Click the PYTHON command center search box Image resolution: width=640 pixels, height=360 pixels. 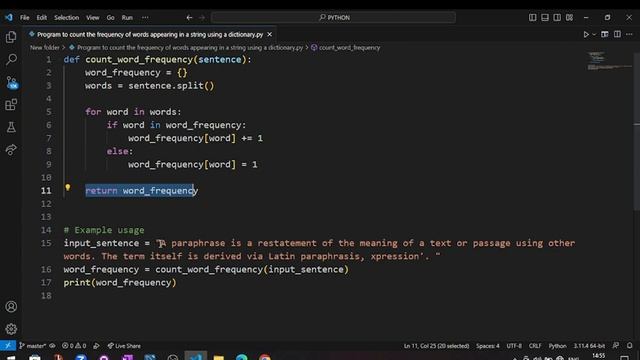[x=333, y=18]
